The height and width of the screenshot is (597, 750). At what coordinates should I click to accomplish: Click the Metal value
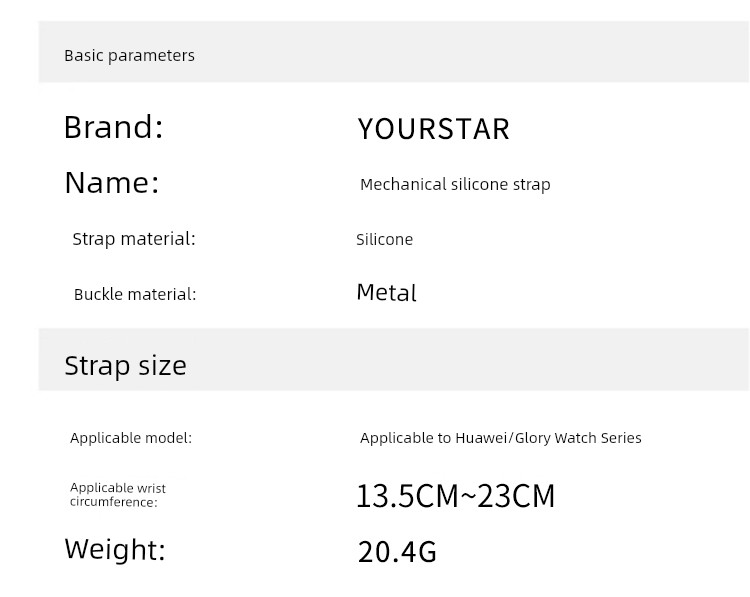click(386, 292)
